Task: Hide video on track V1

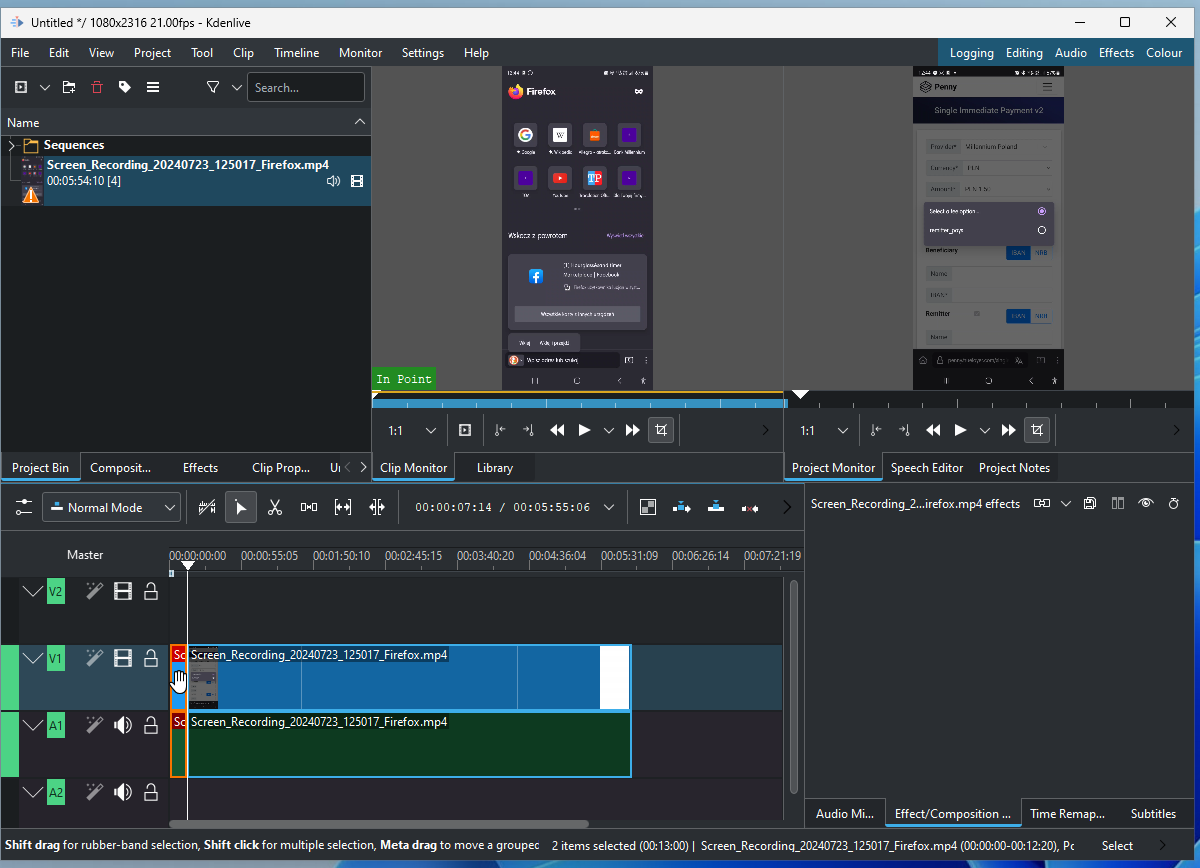Action: coord(123,658)
